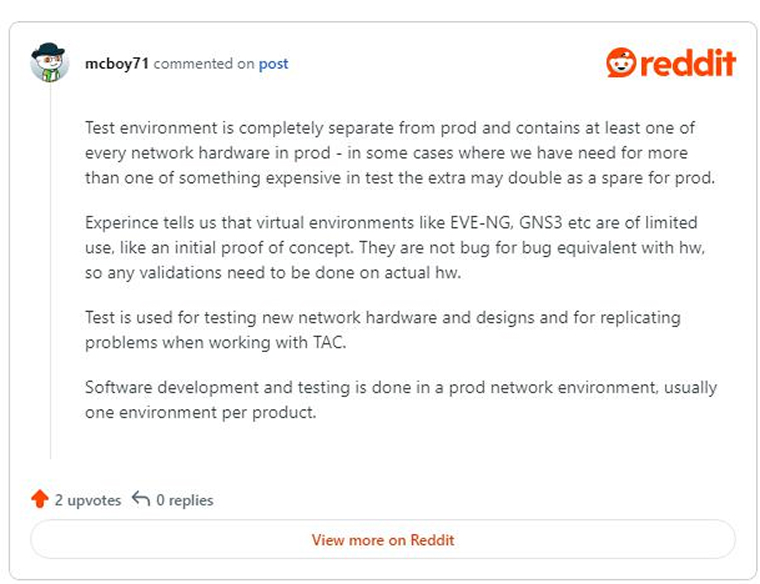The height and width of the screenshot is (584, 760).
Task: Click the "commented on" text
Action: [x=204, y=63]
